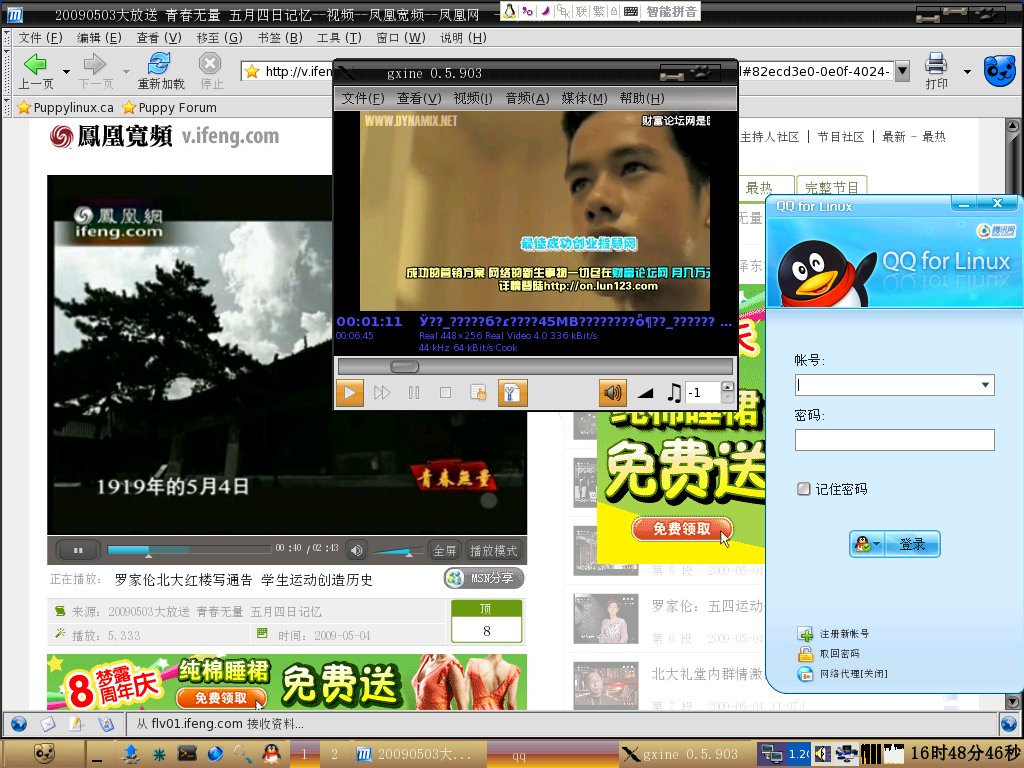Viewport: 1024px width, 768px height.
Task: Open Puppylinux.ca bookmark
Action: [x=65, y=107]
